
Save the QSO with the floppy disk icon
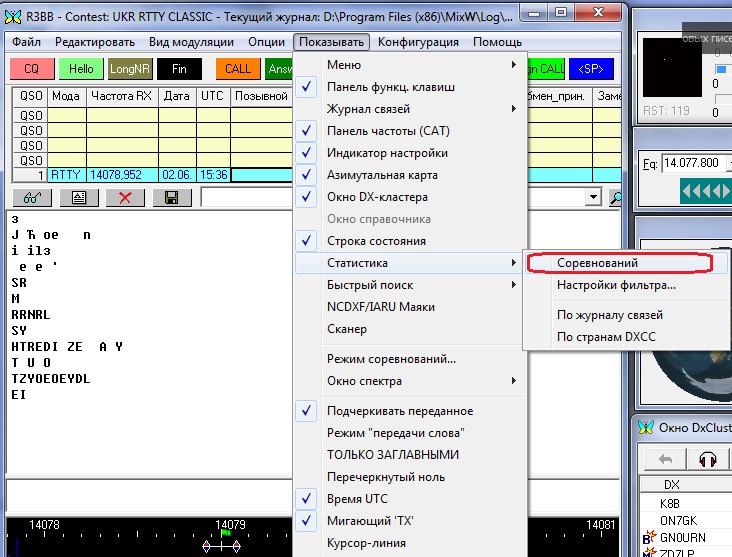(171, 198)
